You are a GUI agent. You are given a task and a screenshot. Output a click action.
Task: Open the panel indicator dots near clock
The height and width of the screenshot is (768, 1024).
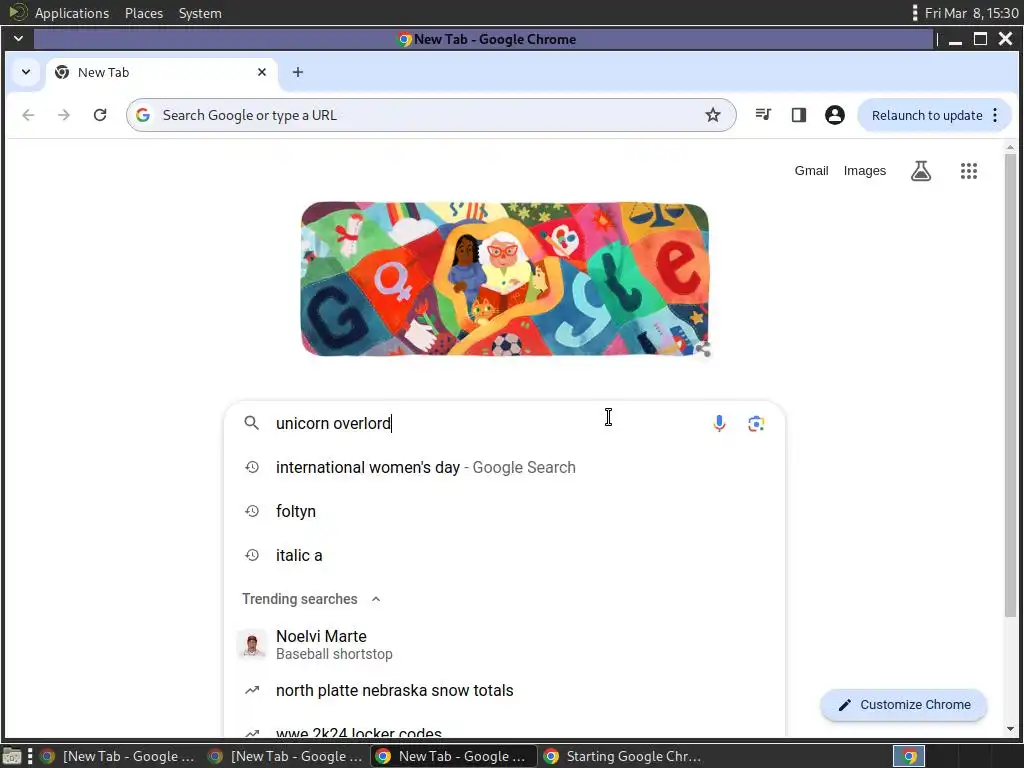pos(914,13)
